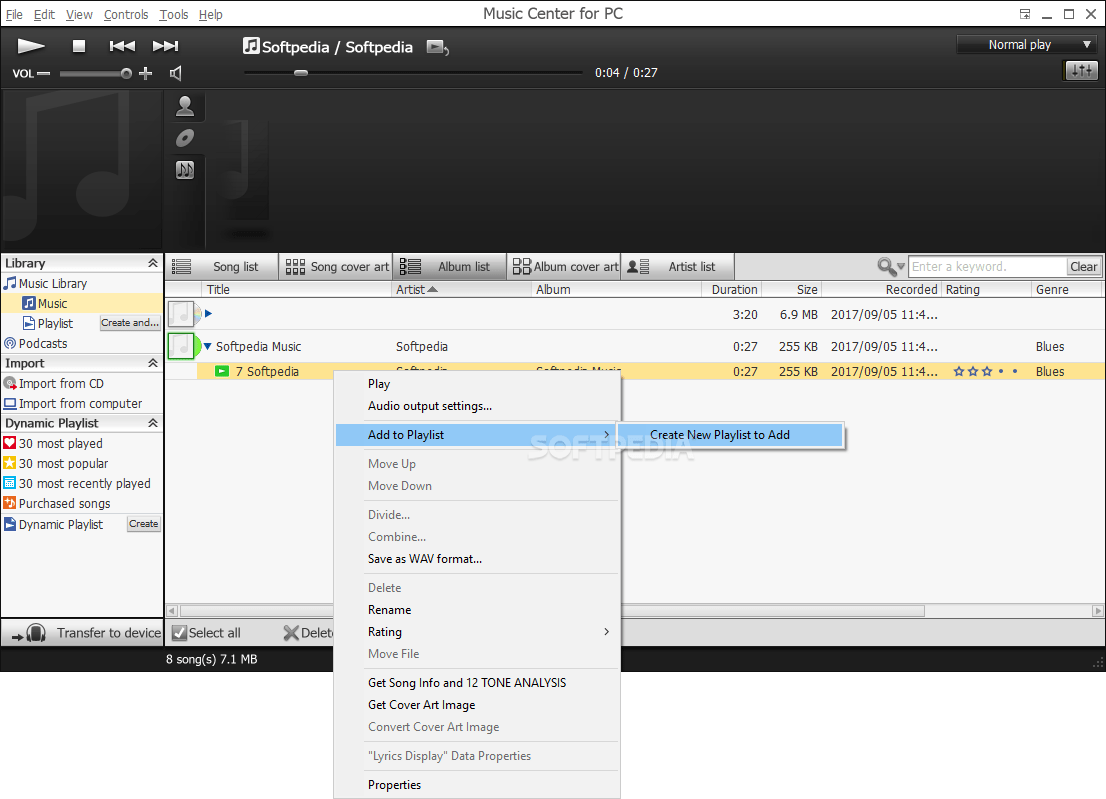Click Create next to Dynamic Playlist
Viewport: 1106px width, 799px height.
[143, 523]
